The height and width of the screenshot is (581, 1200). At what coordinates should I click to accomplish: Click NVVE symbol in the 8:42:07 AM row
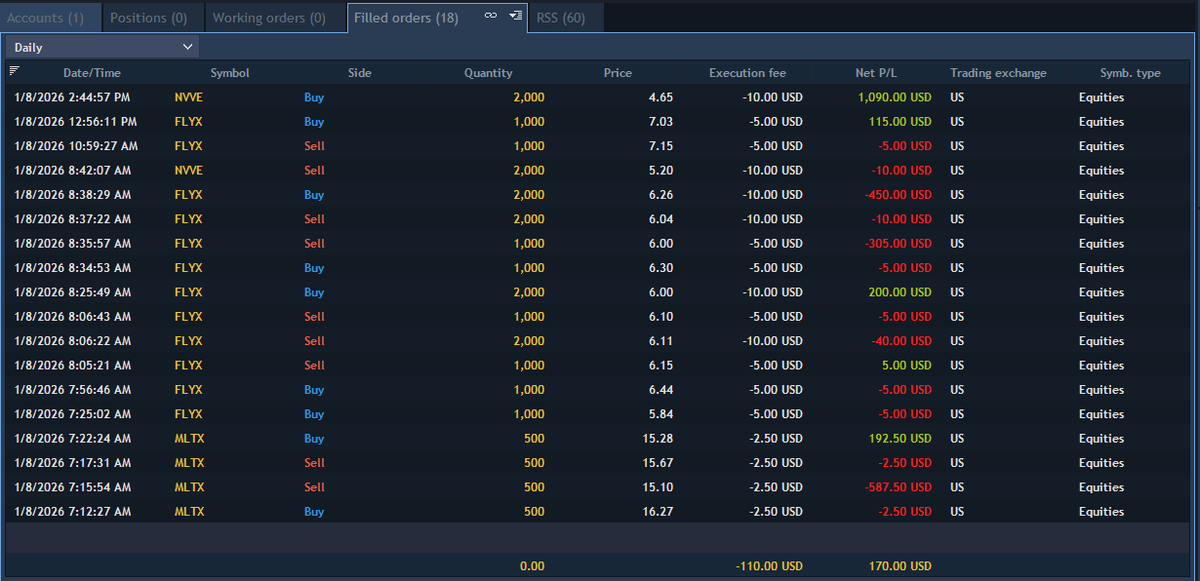click(x=188, y=170)
